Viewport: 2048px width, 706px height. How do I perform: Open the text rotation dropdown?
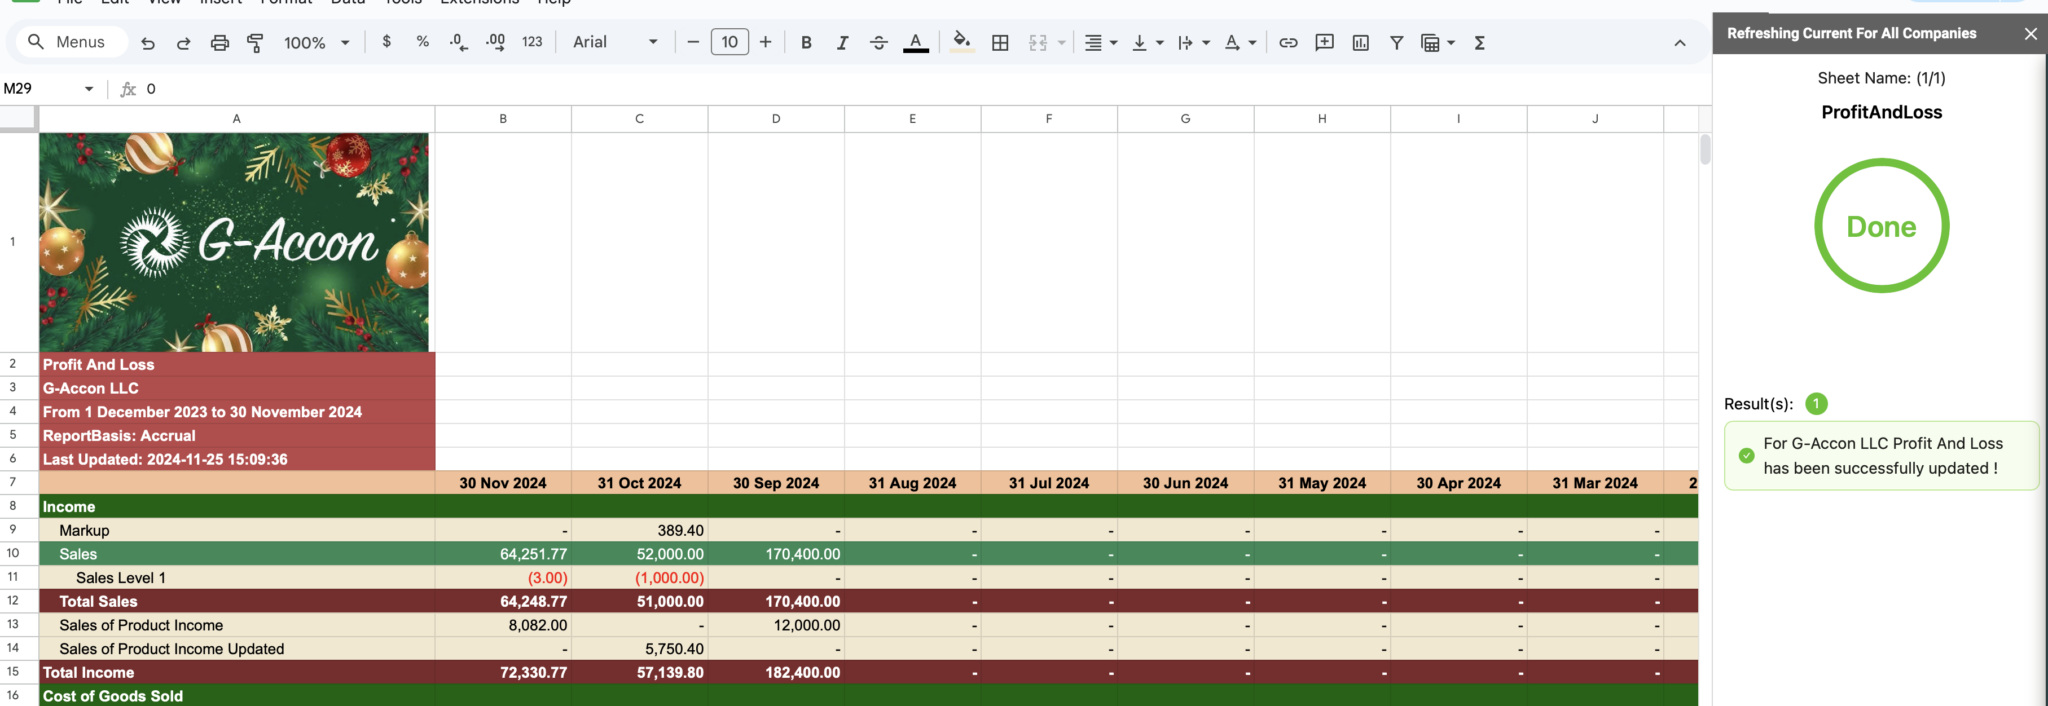tap(1240, 42)
